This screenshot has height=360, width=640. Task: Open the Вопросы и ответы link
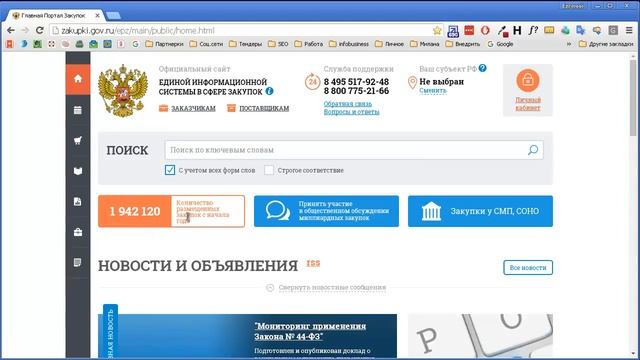point(351,112)
